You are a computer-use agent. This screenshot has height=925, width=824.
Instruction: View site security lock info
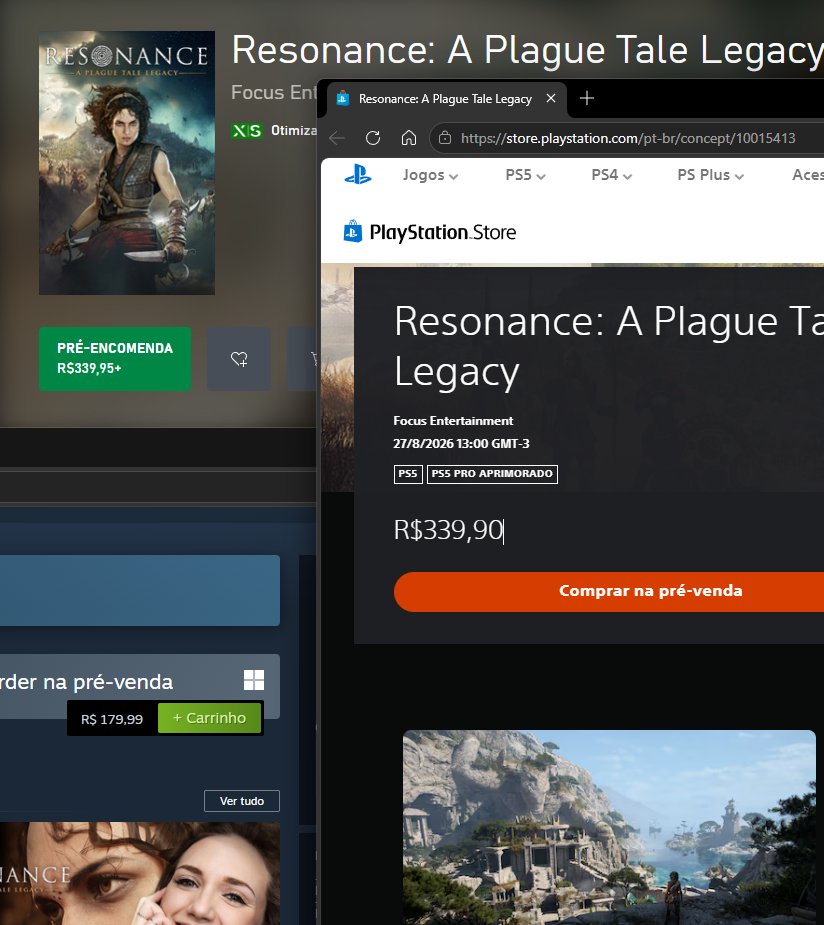[x=445, y=138]
